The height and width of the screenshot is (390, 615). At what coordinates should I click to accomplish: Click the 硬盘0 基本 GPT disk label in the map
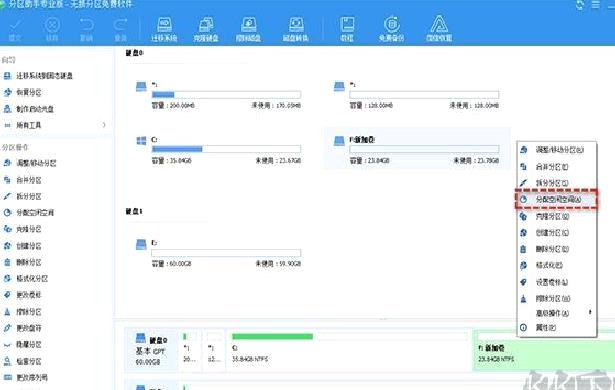[x=151, y=350]
